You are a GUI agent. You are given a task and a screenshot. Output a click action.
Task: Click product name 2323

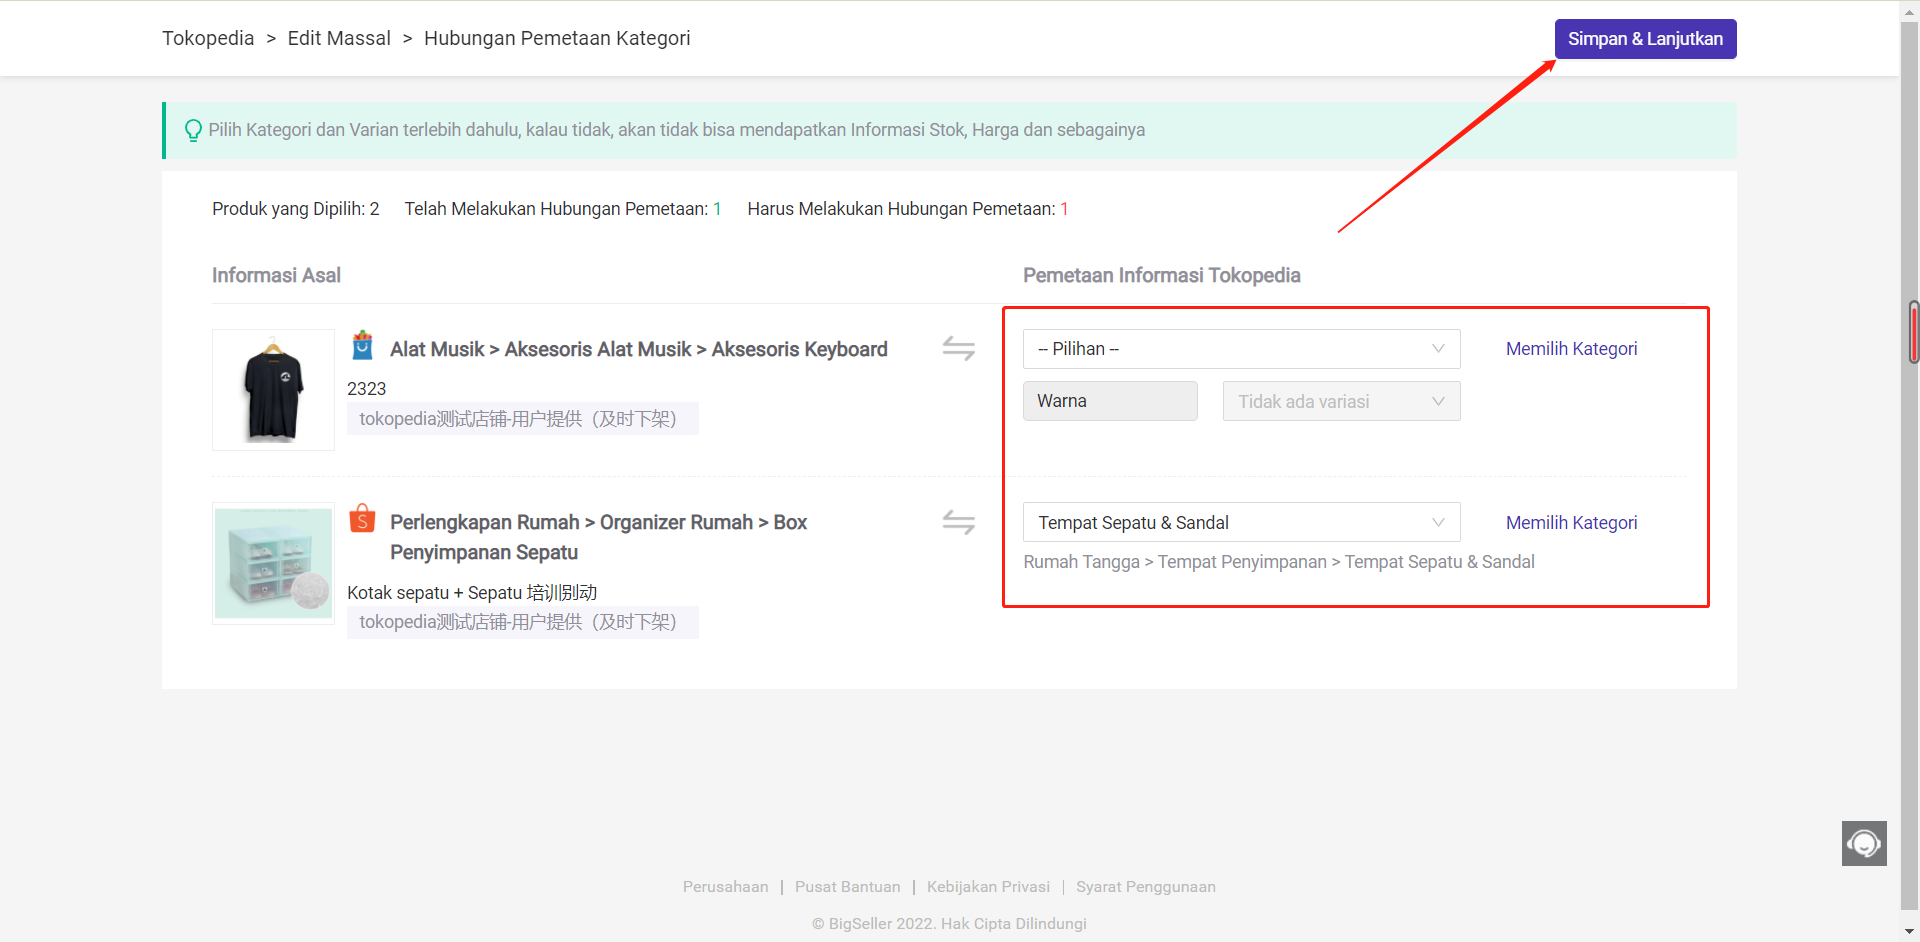tap(366, 389)
